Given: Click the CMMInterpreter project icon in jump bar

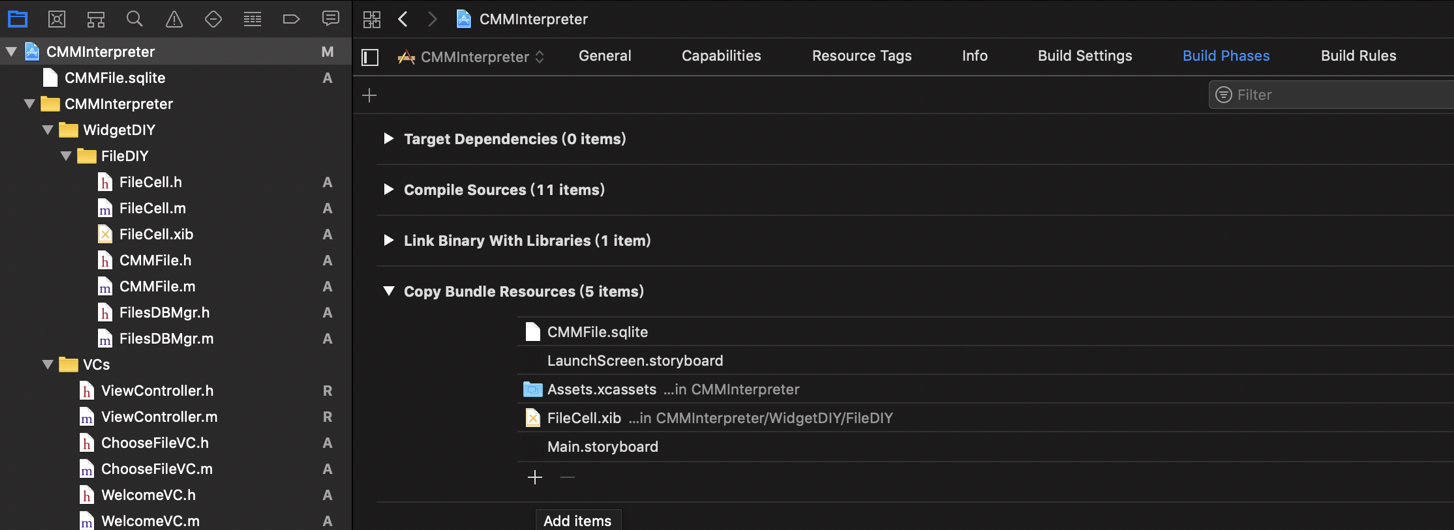Looking at the screenshot, I should click(x=464, y=19).
